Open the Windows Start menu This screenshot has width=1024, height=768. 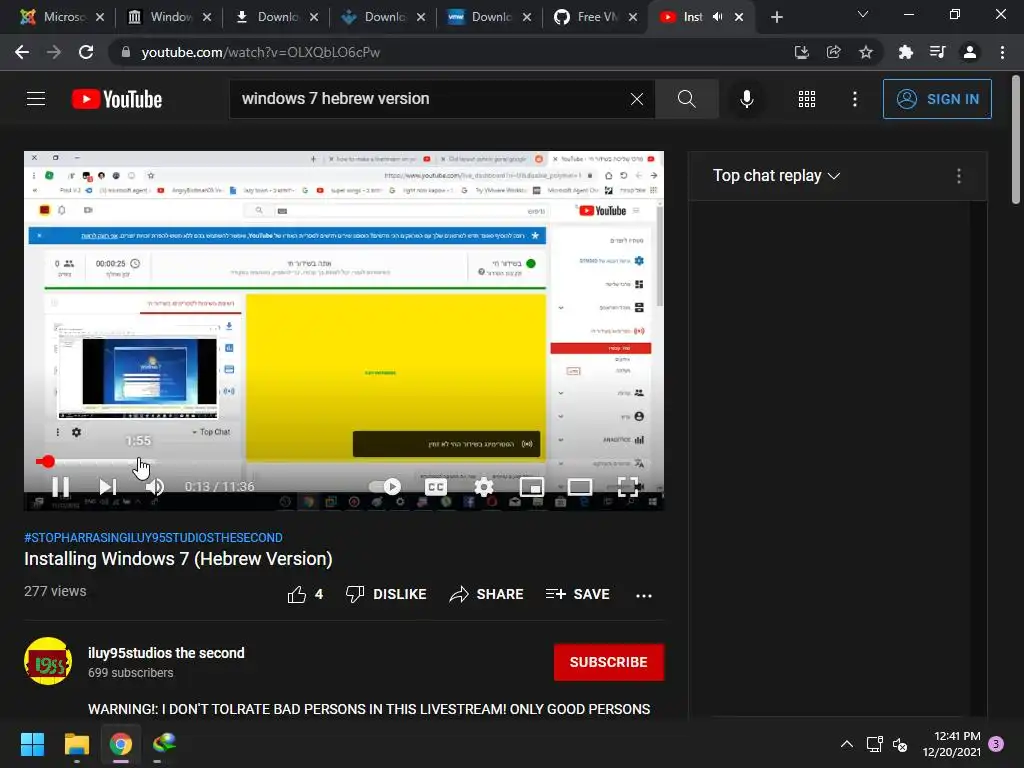[x=32, y=744]
